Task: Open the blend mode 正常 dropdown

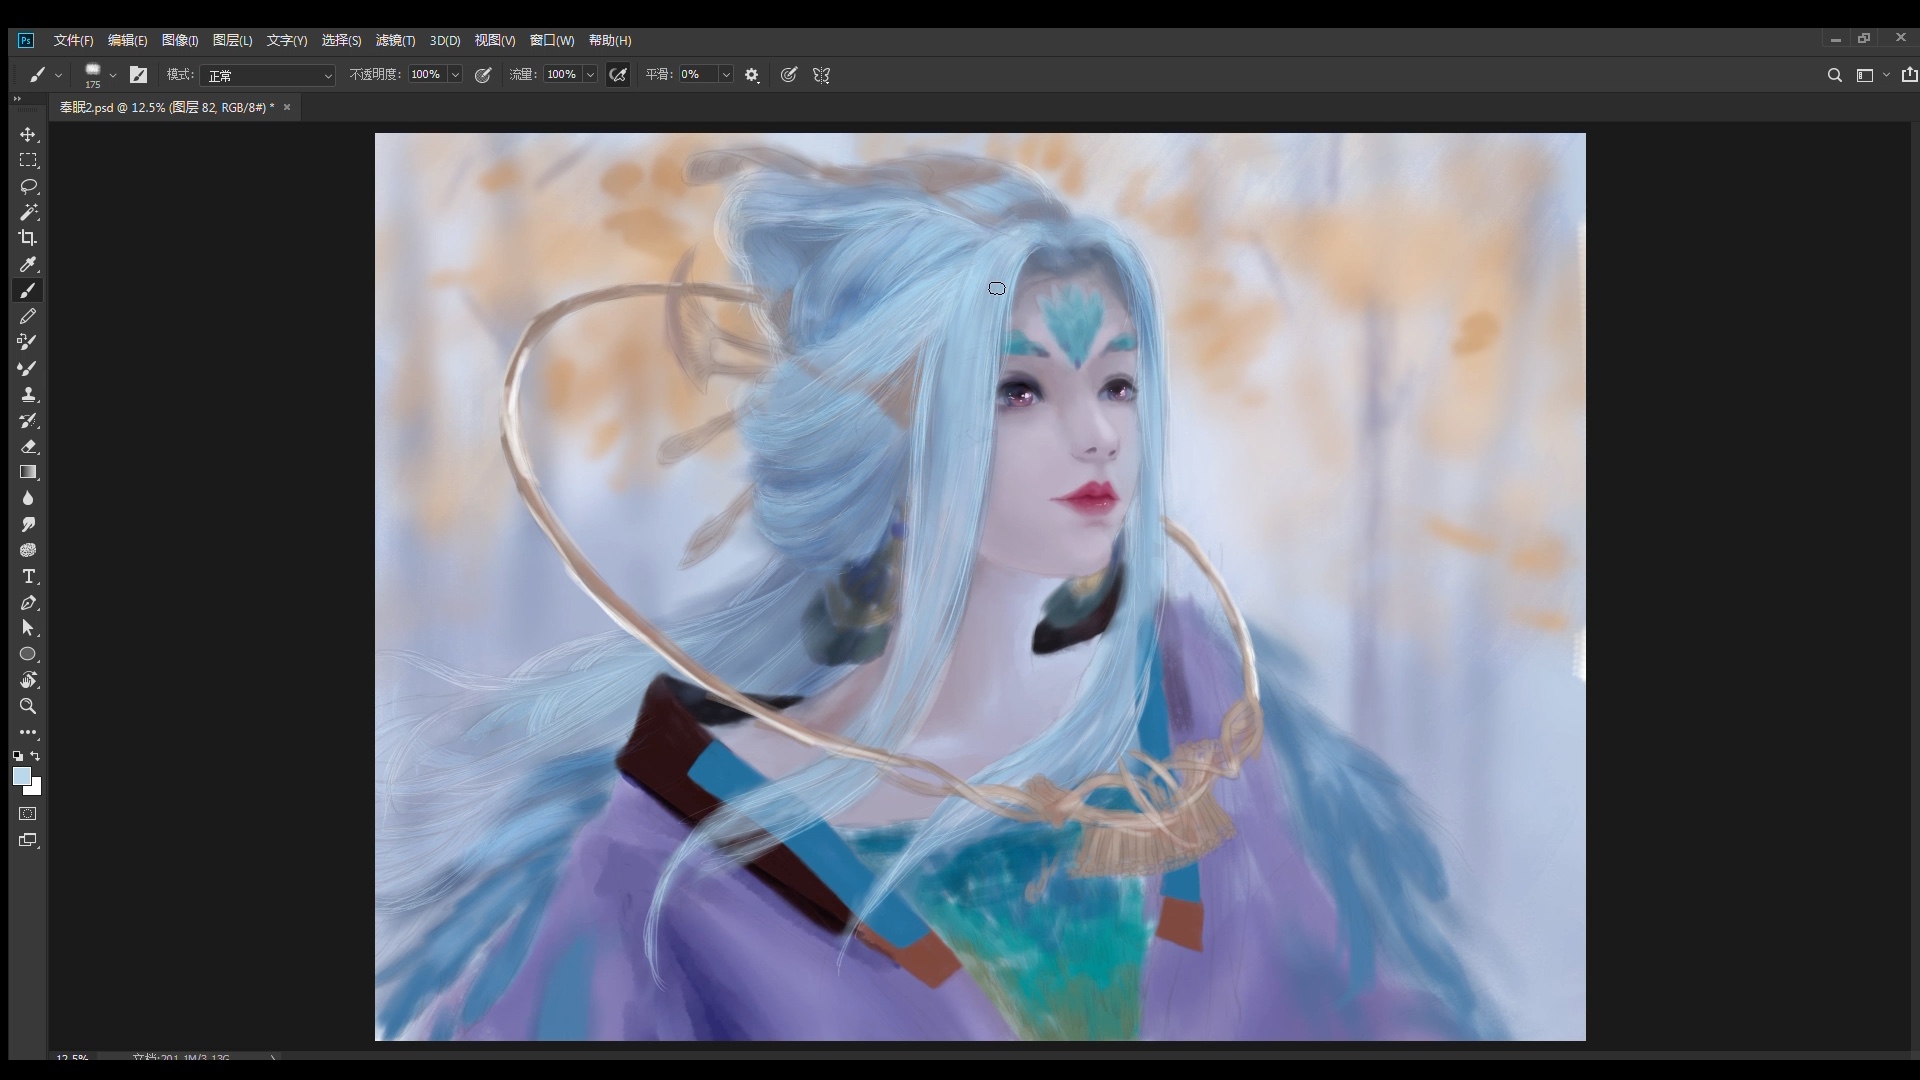Action: [x=268, y=75]
